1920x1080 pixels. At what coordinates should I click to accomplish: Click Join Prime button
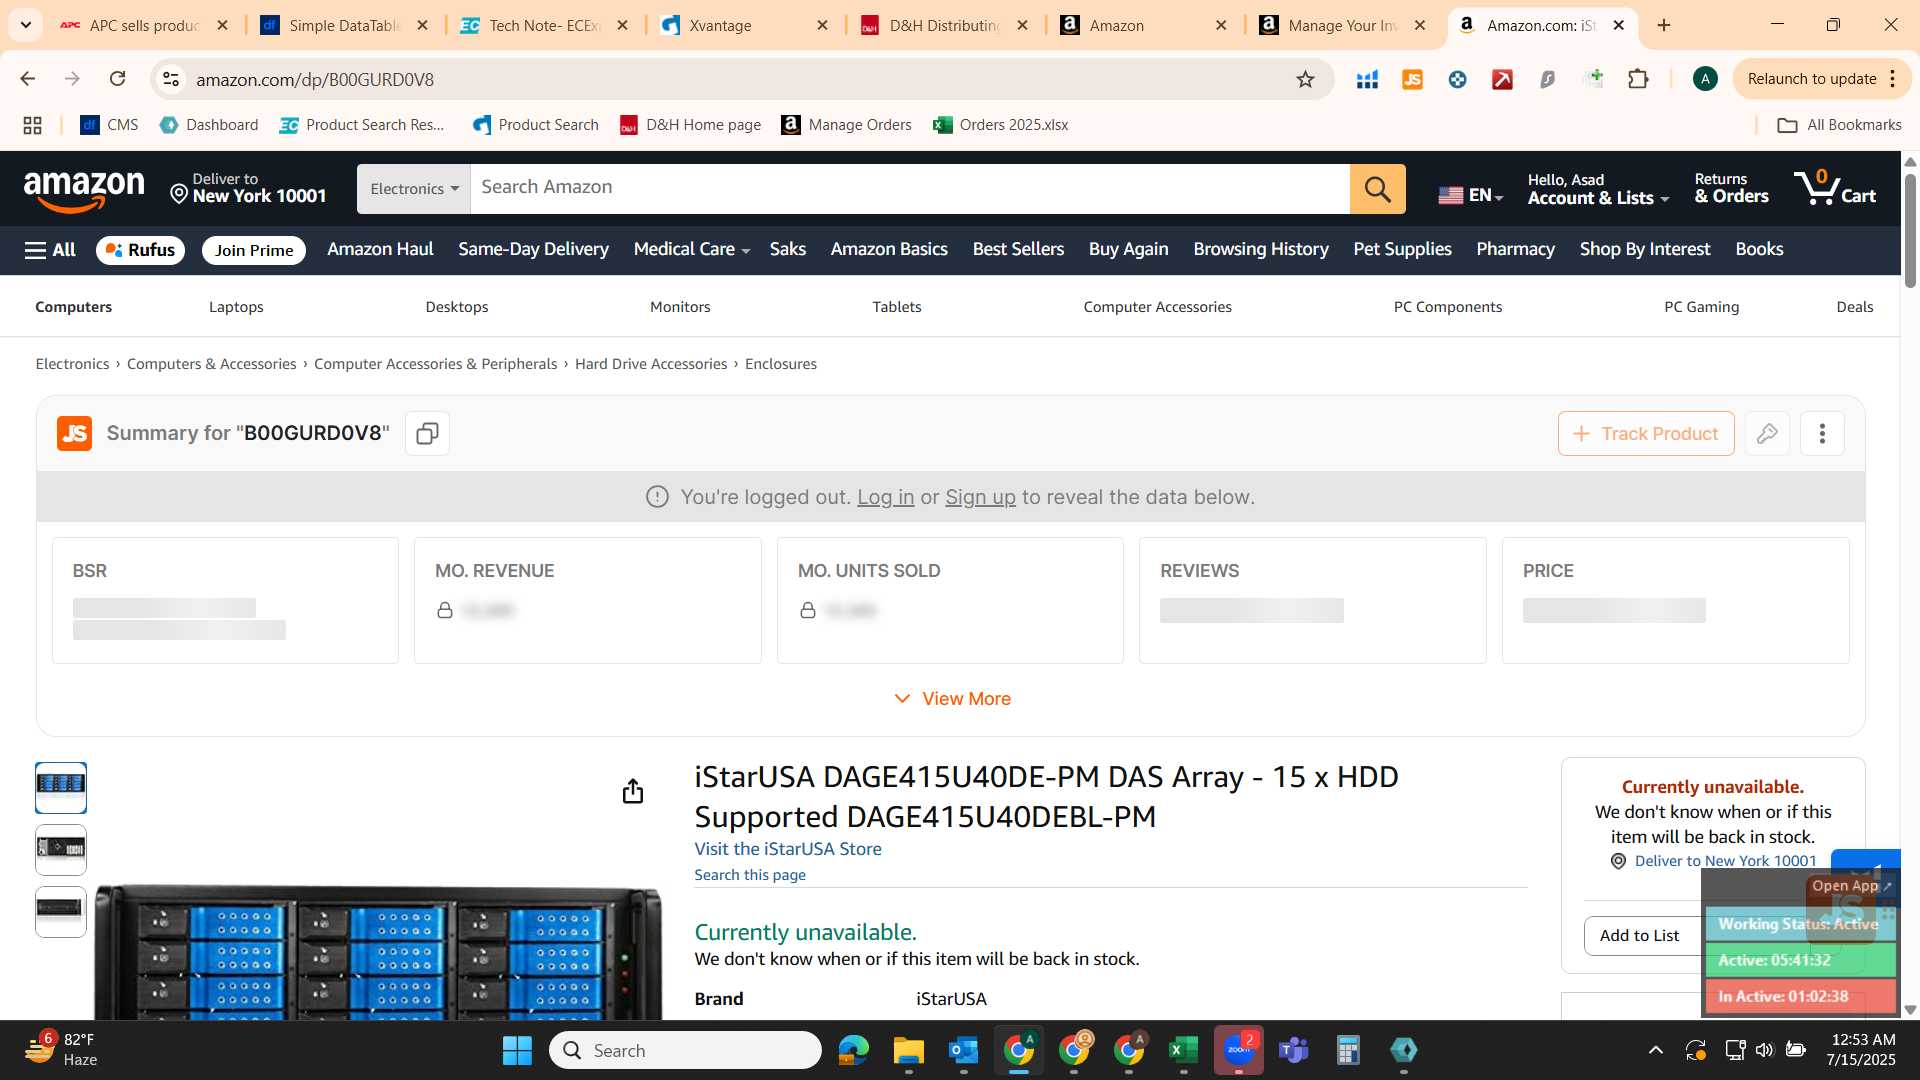(x=254, y=250)
